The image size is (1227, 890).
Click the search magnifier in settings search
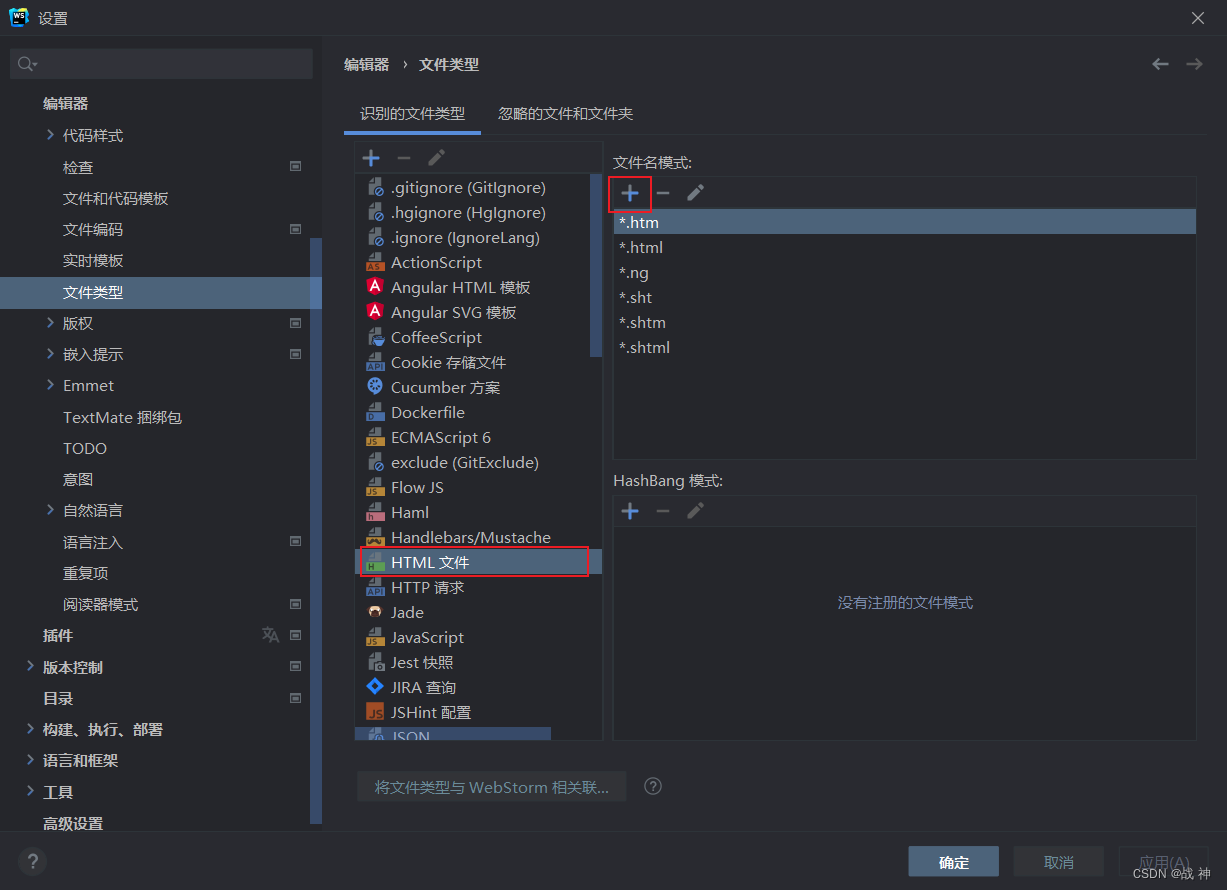point(26,63)
